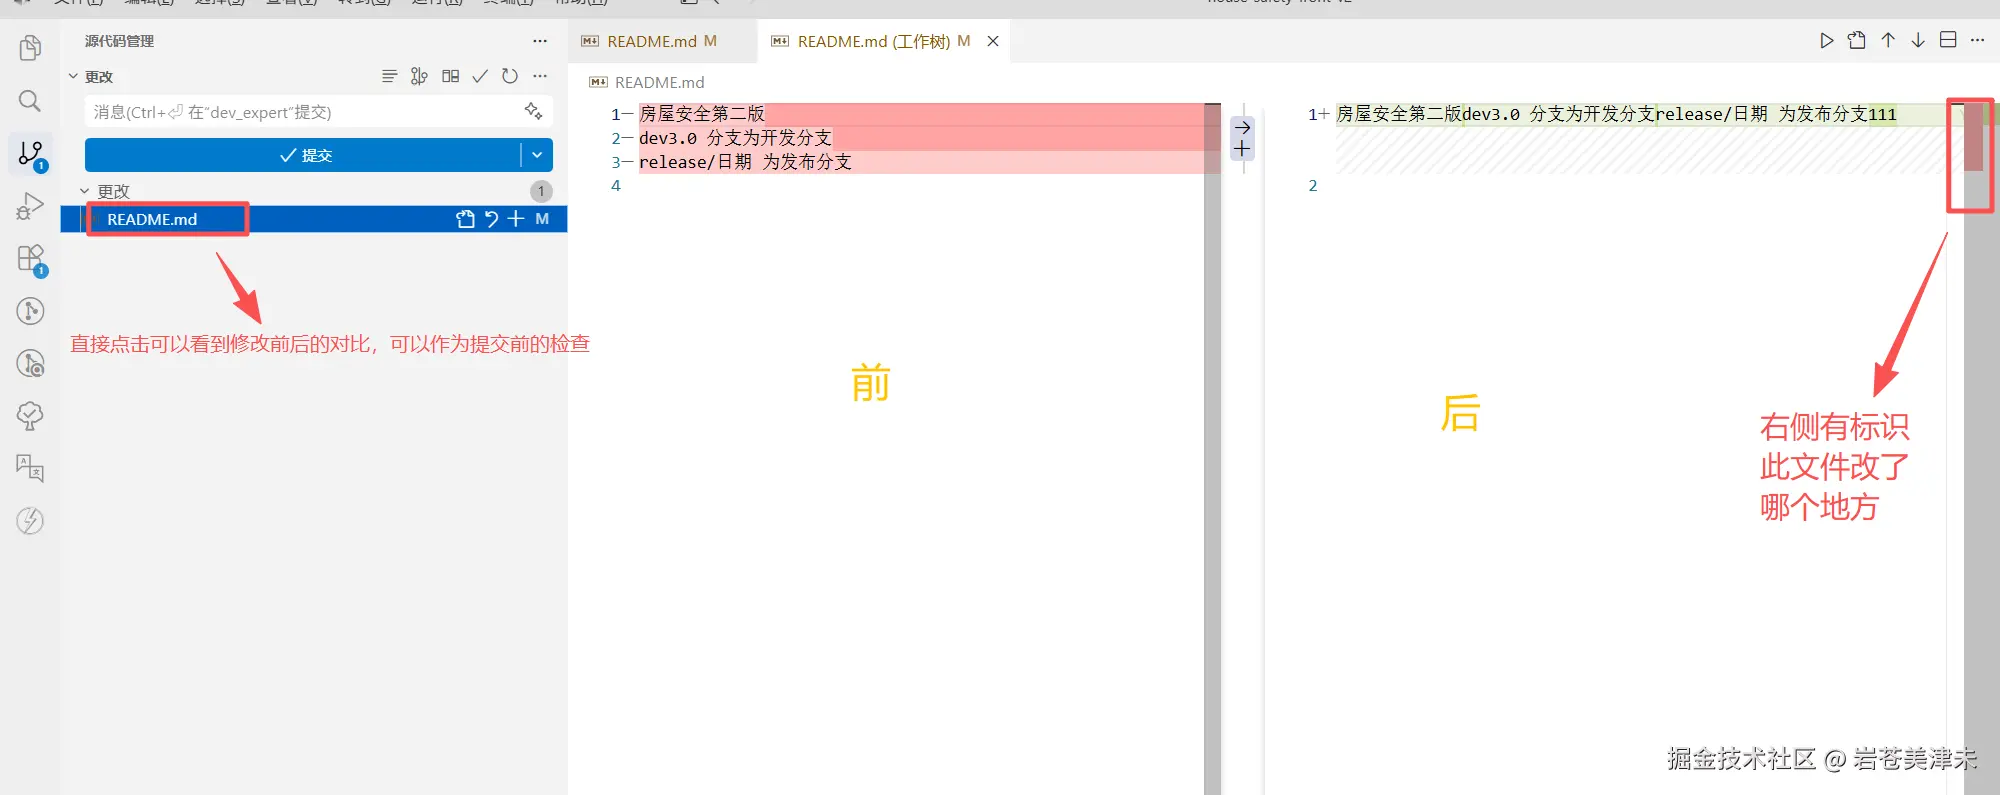The width and height of the screenshot is (2000, 795).
Task: Open the git history with search icon
Action: pyautogui.click(x=30, y=363)
